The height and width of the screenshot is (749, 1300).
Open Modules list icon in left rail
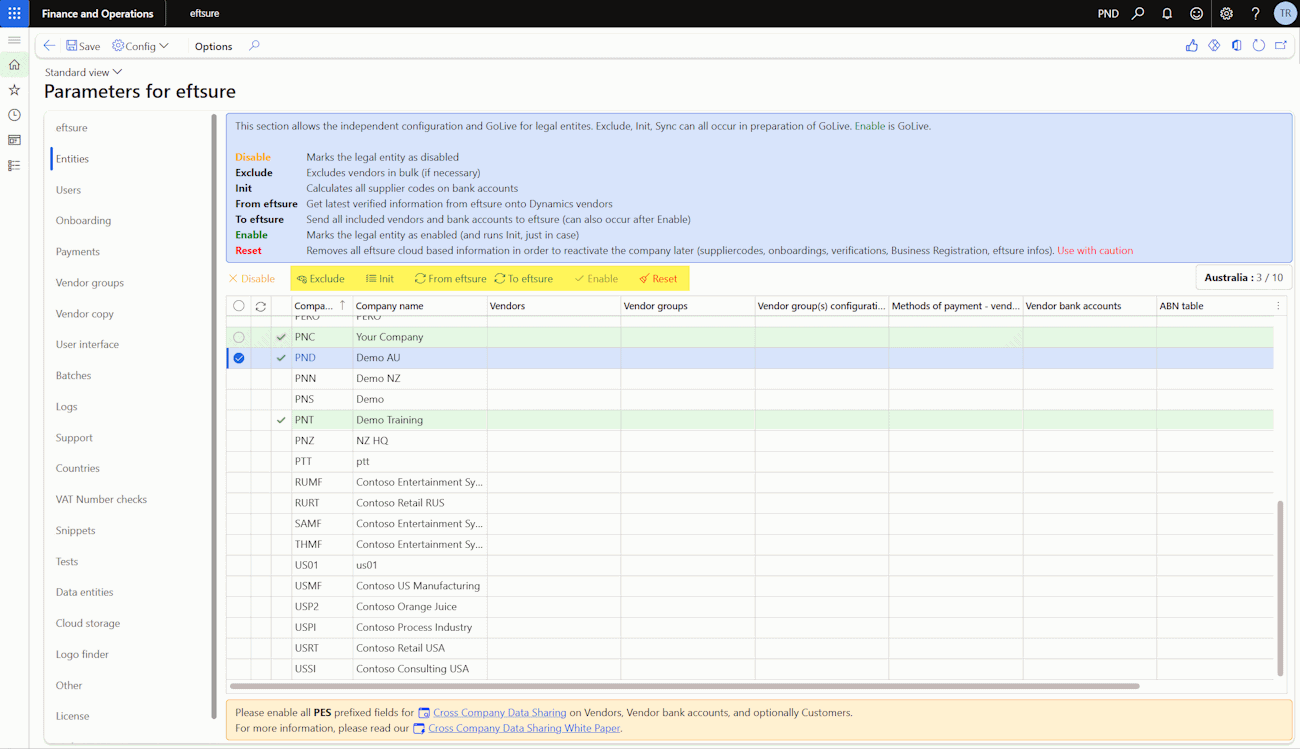tap(14, 165)
